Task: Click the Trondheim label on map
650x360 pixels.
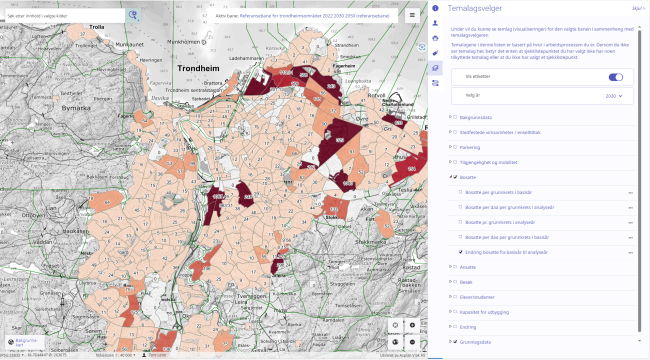Action: pyautogui.click(x=199, y=68)
